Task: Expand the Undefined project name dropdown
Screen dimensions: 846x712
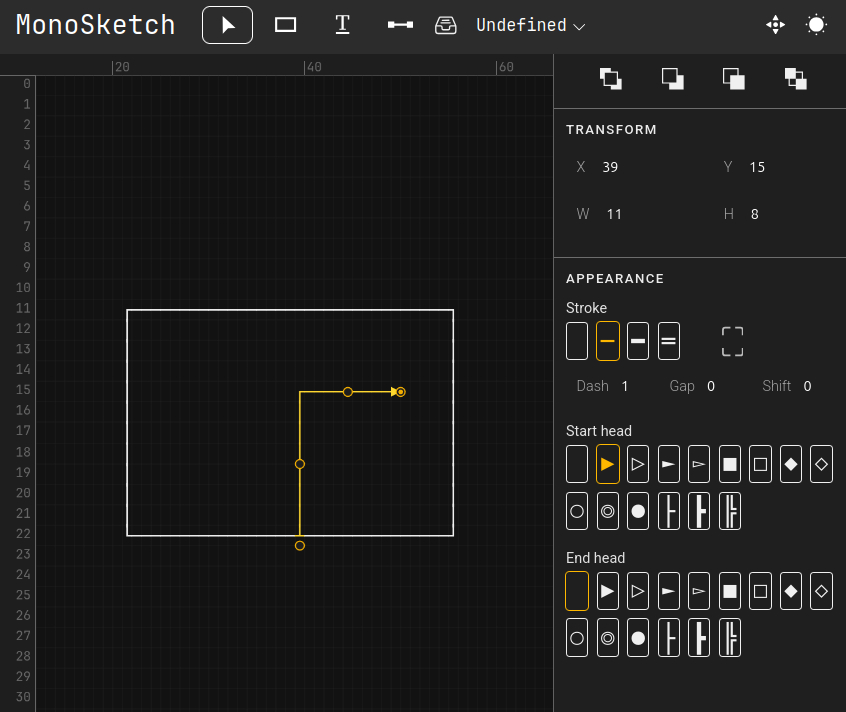Action: pyautogui.click(x=531, y=26)
